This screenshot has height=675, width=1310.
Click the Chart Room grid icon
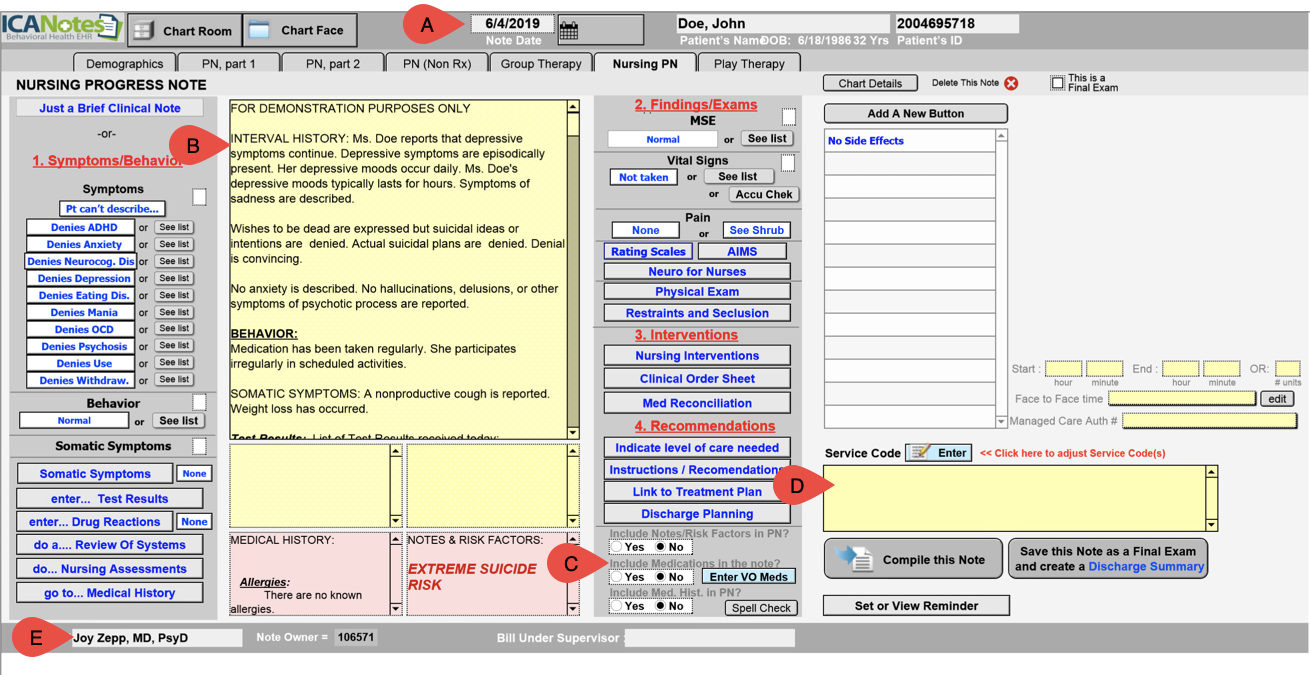pos(144,30)
